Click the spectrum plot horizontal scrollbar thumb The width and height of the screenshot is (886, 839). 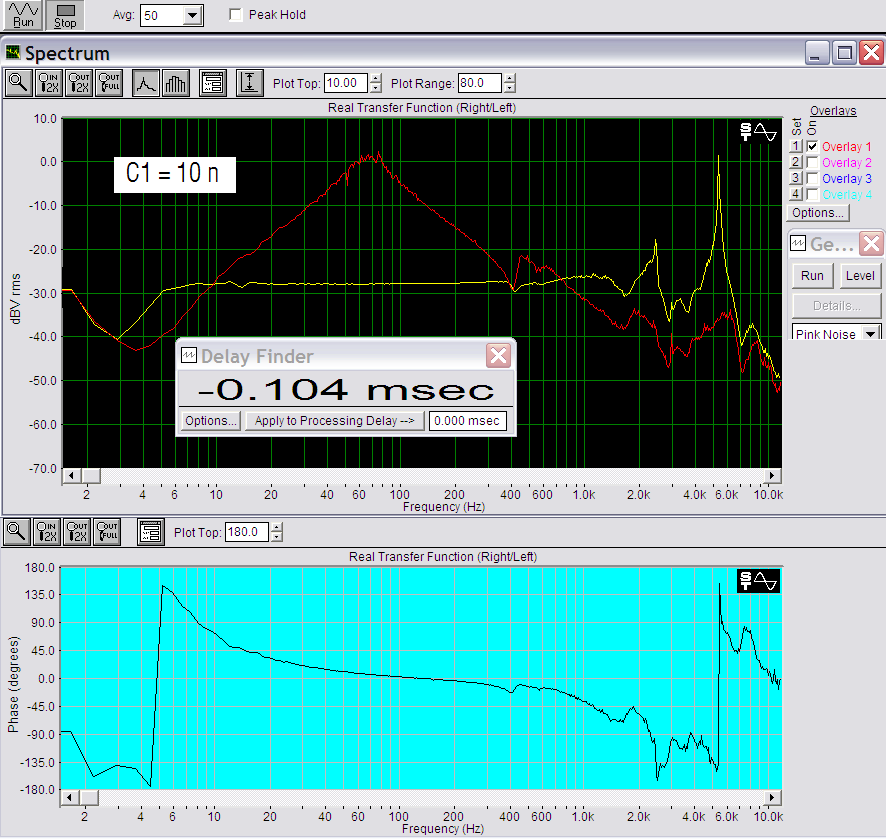tap(91, 476)
